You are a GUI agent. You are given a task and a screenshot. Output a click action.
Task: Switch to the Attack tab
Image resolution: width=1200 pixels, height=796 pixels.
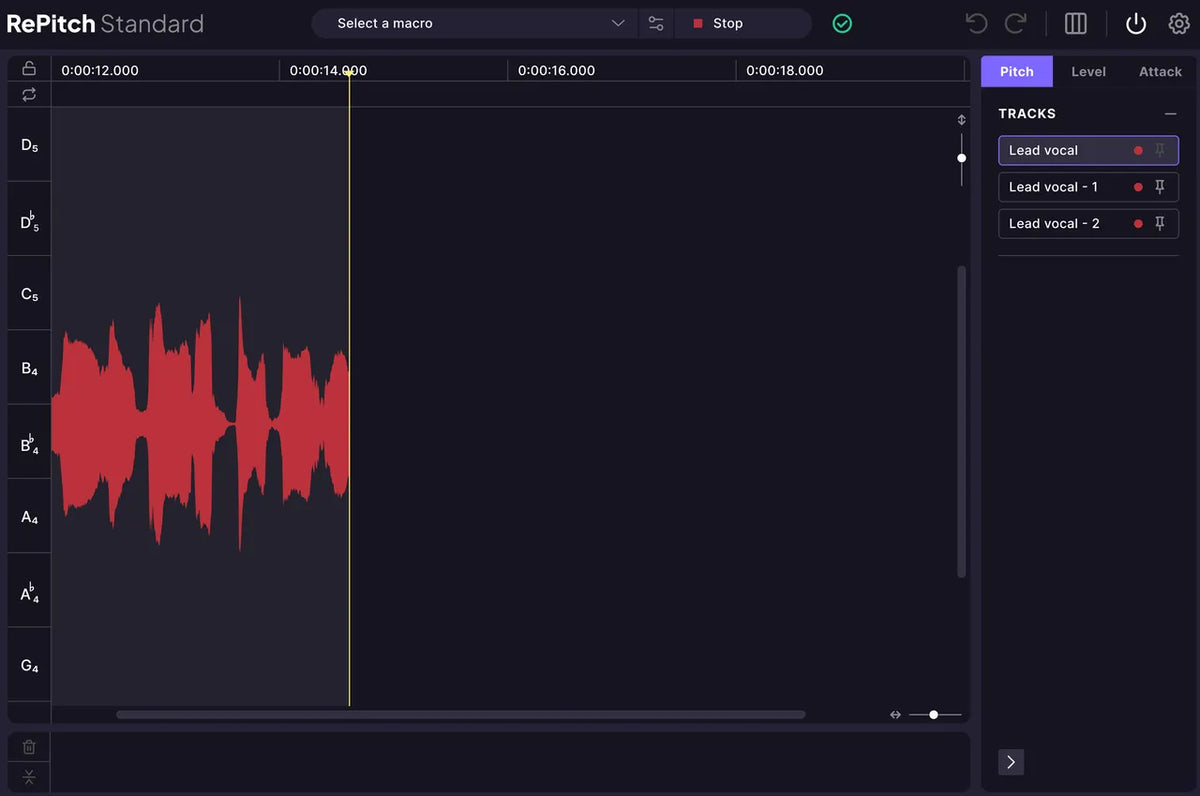[x=1160, y=72]
